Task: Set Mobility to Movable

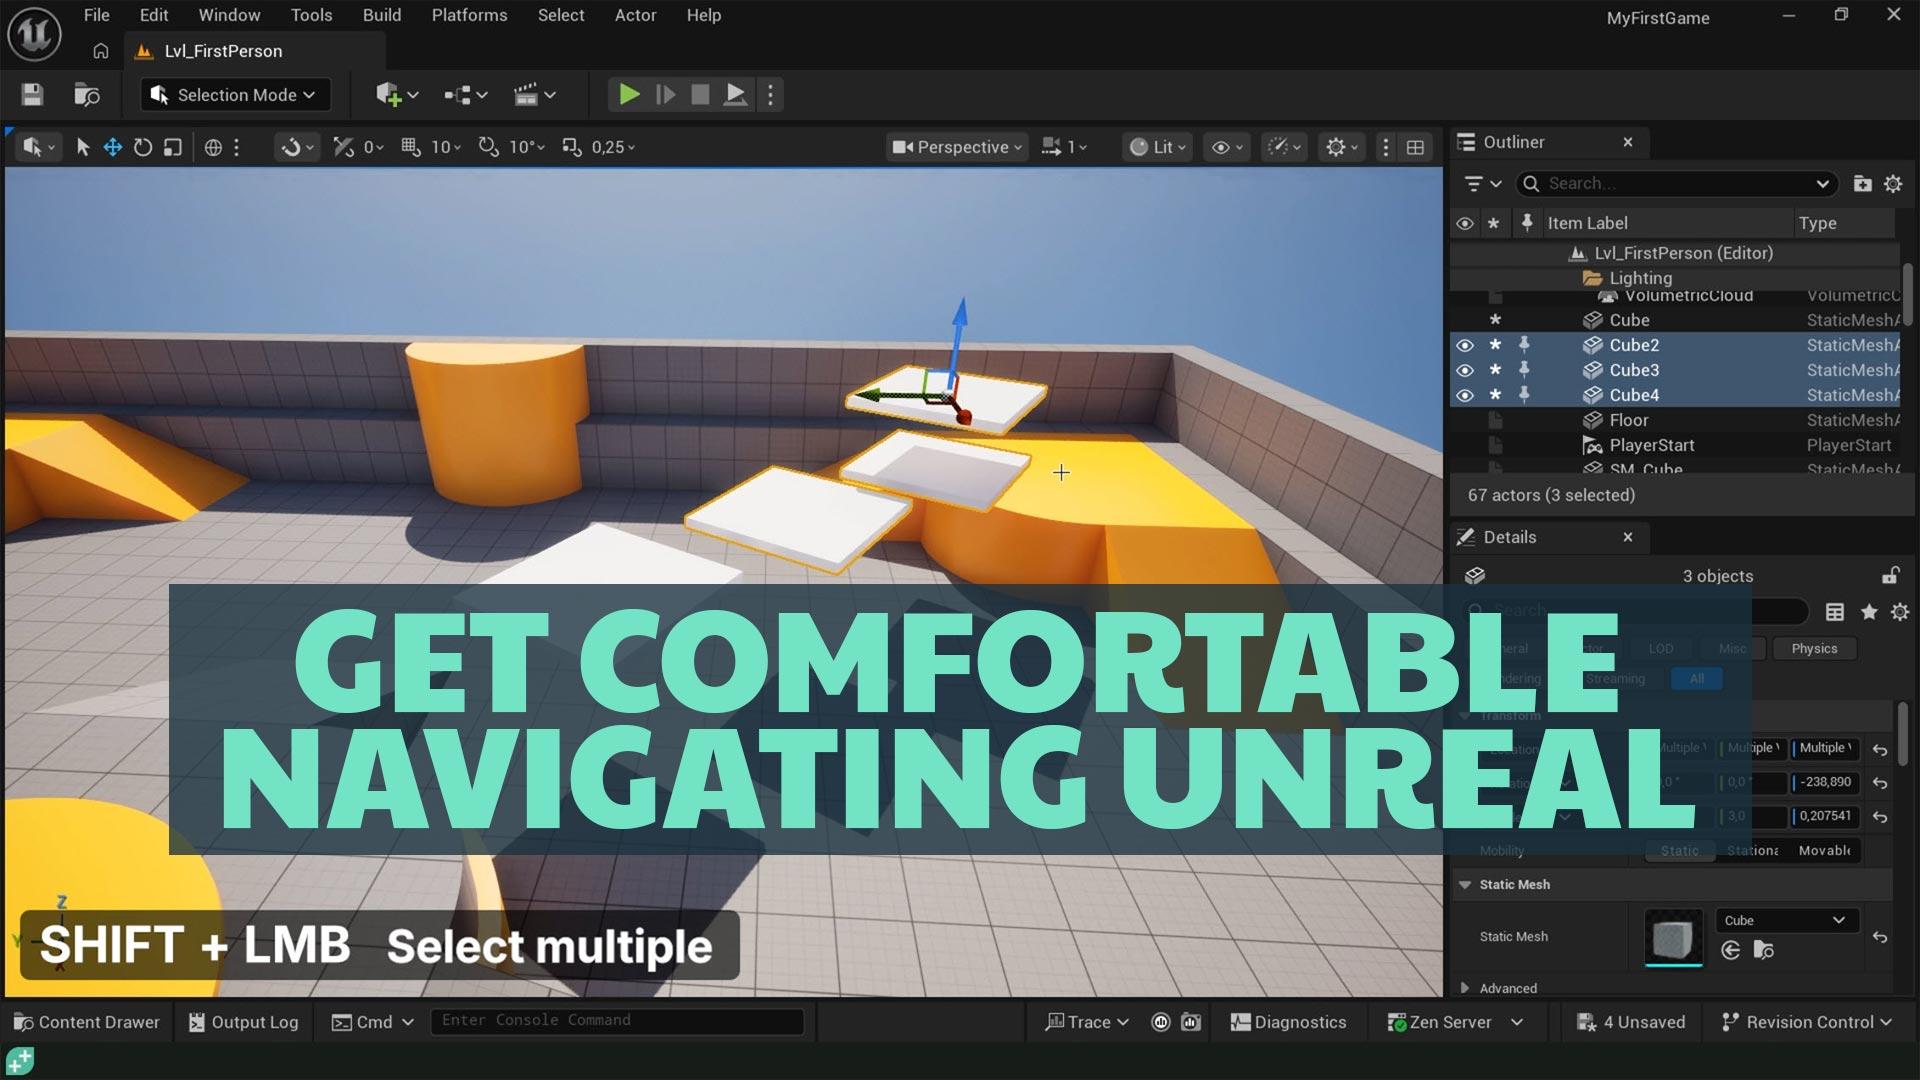Action: tap(1825, 850)
